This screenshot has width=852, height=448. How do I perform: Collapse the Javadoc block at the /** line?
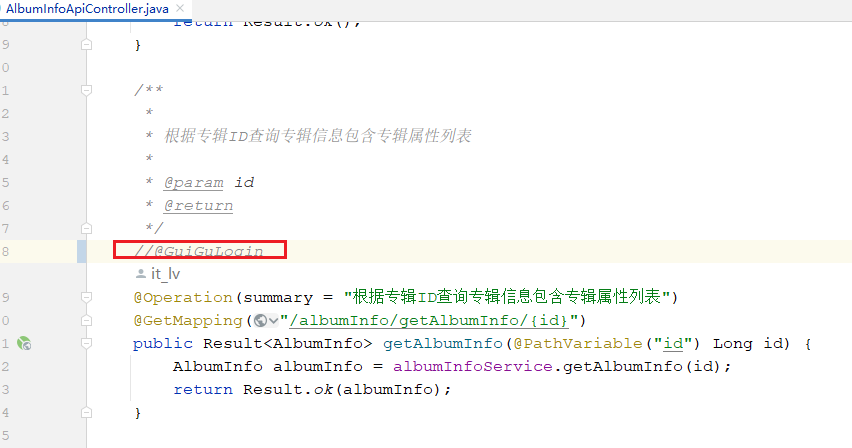86,90
